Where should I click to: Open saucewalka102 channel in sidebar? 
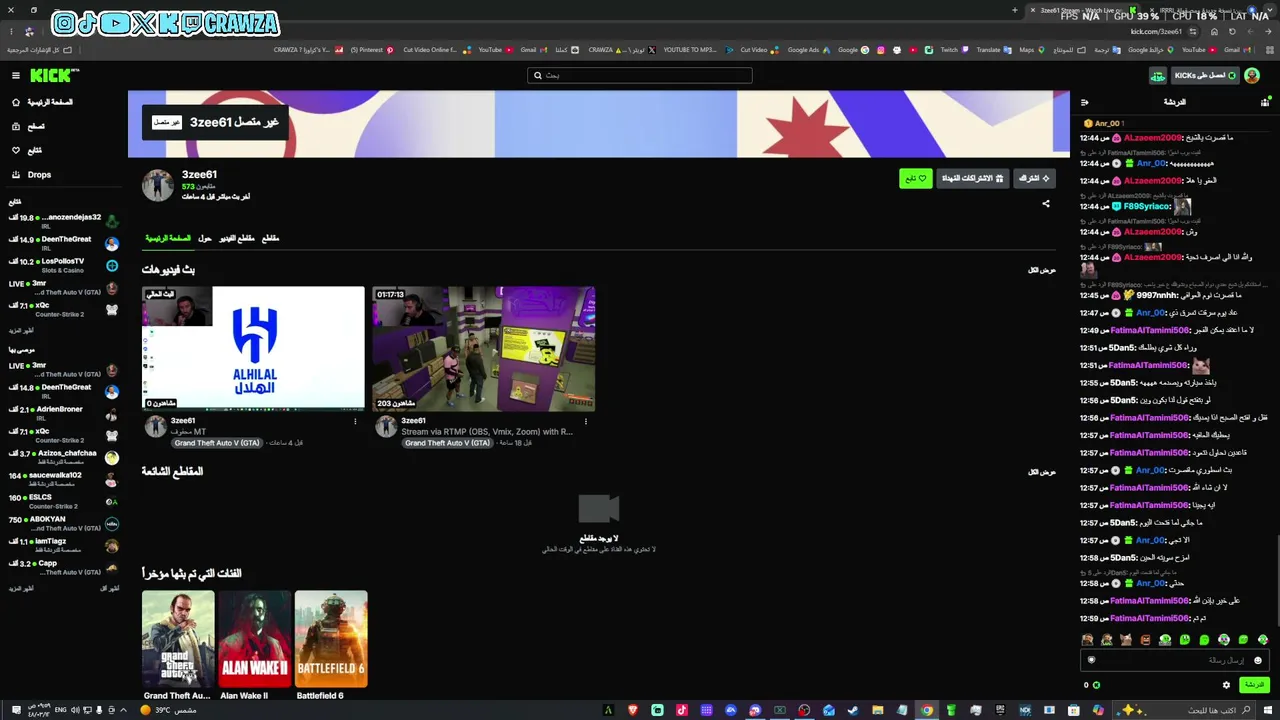(x=62, y=479)
